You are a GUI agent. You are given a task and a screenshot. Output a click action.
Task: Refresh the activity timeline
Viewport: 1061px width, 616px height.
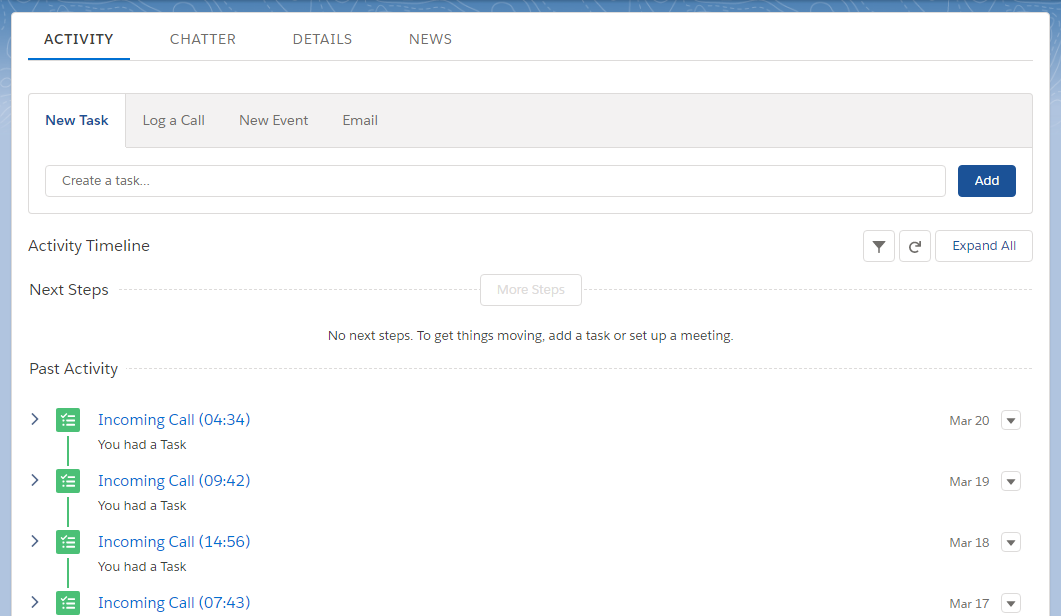pyautogui.click(x=915, y=246)
